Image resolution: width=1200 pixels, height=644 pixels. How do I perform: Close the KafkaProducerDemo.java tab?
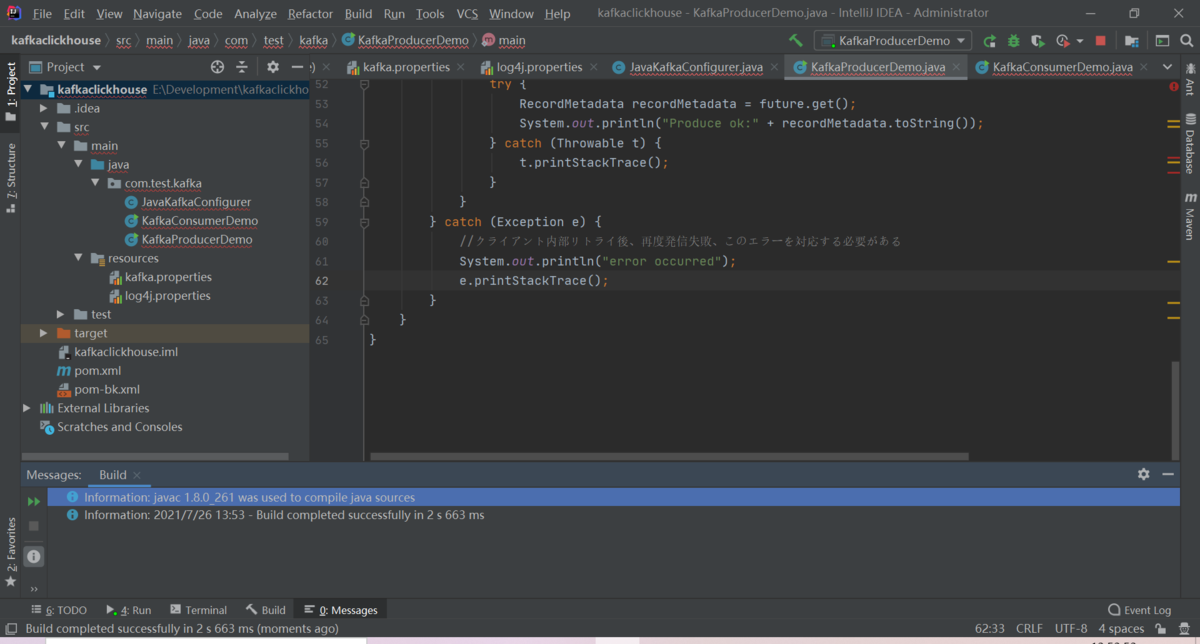[x=957, y=67]
